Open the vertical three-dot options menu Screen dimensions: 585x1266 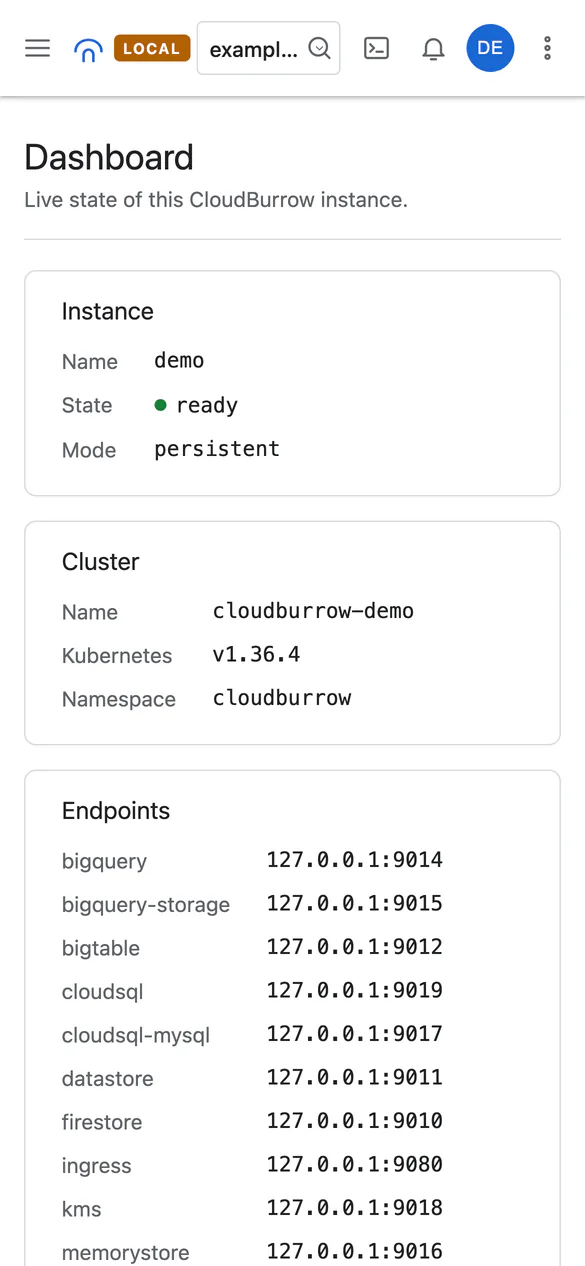coord(547,48)
